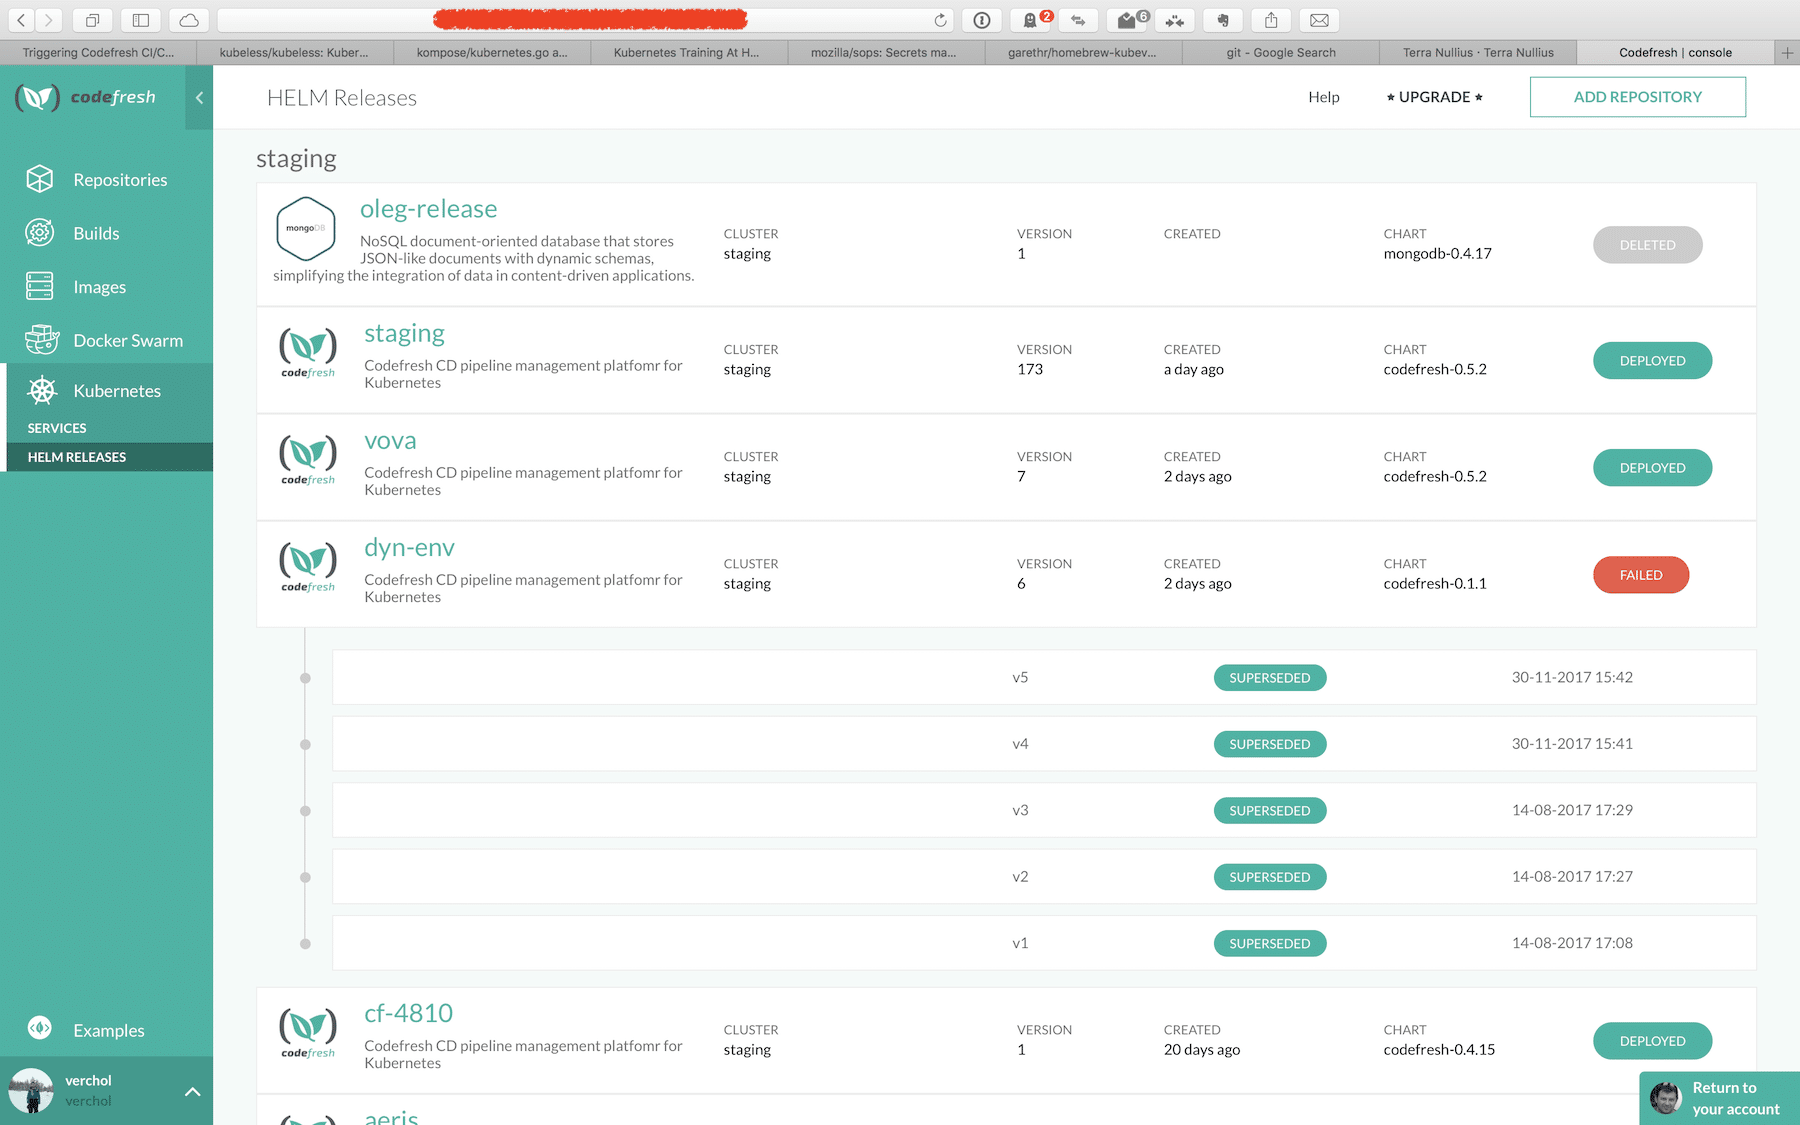
Task: Select HELM RELEASES submenu item
Action: tap(77, 457)
